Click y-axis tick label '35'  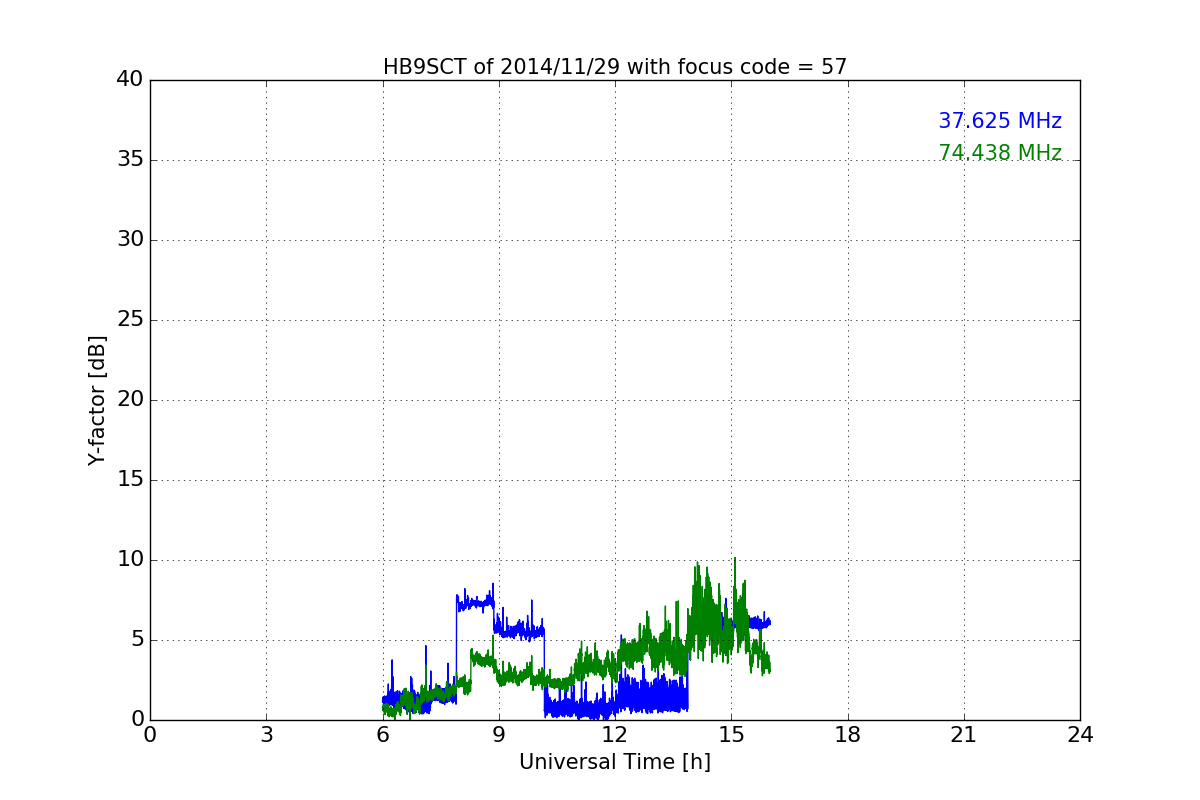130,160
